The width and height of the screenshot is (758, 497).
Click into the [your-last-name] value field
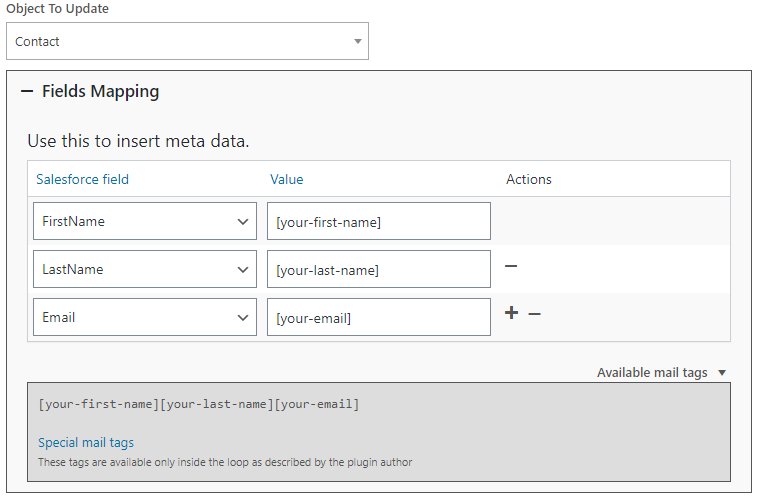coord(378,269)
